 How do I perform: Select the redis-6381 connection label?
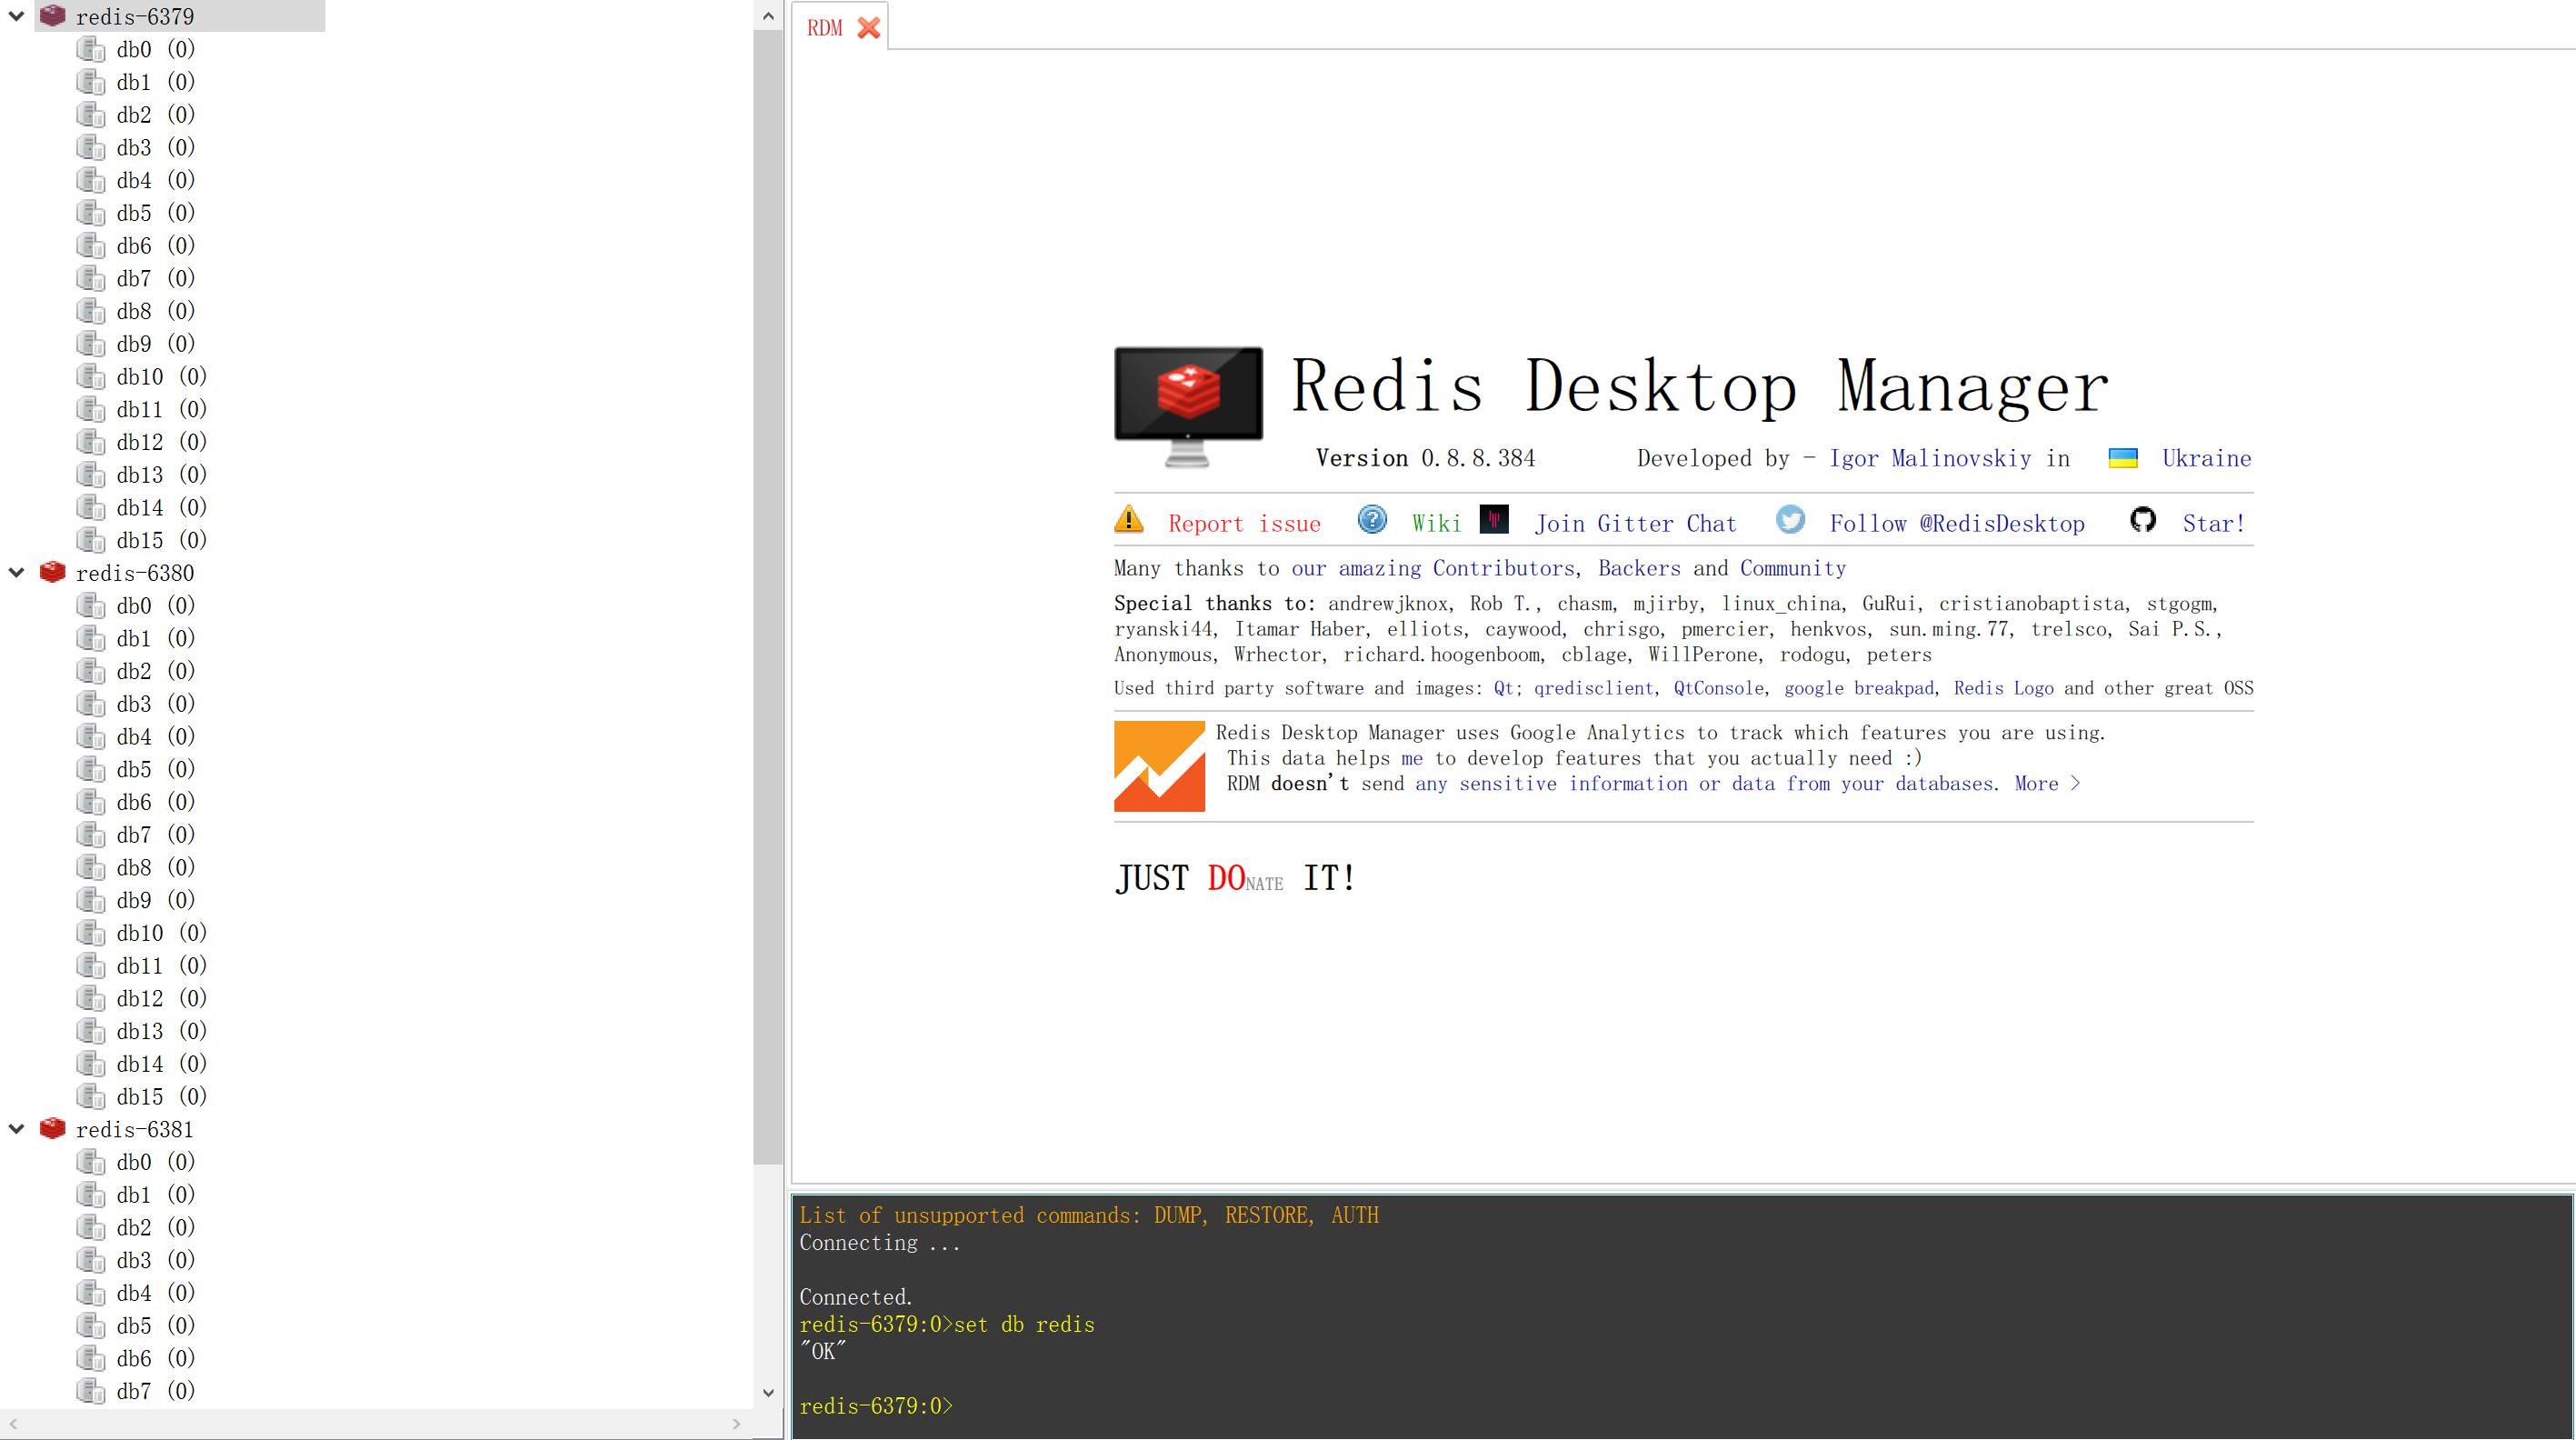click(135, 1128)
